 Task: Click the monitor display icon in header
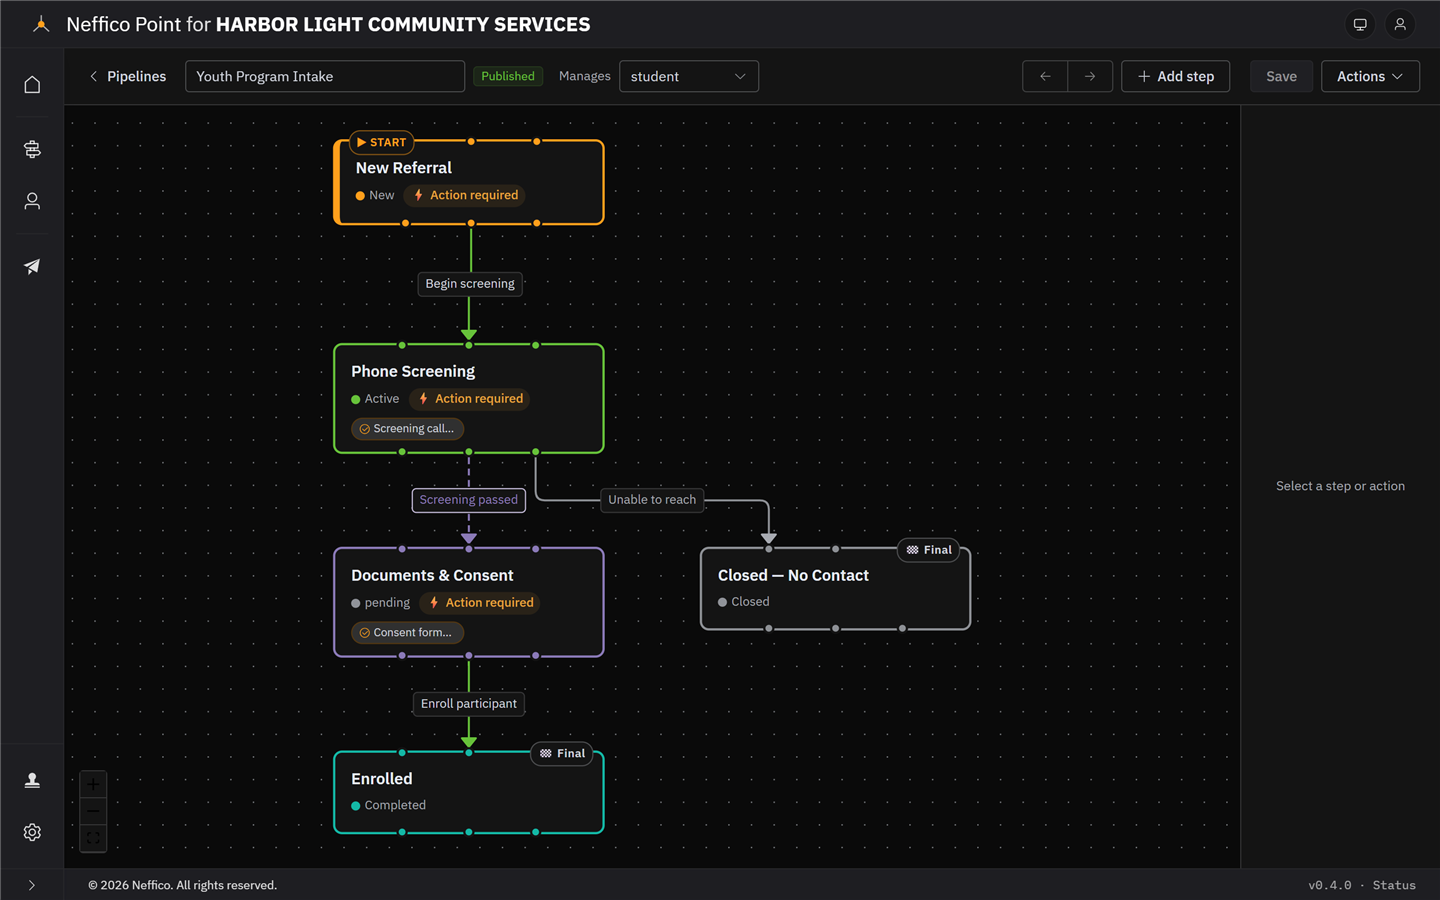click(x=1360, y=24)
